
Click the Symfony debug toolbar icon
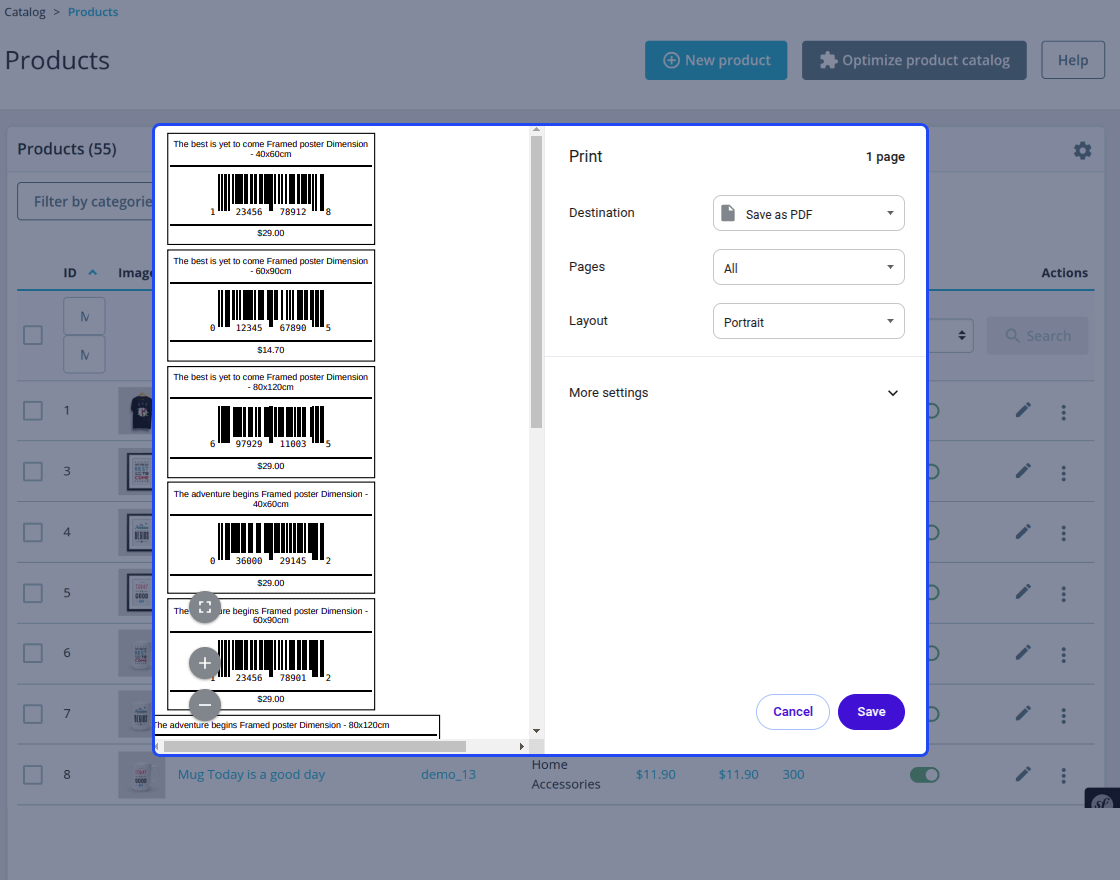click(1103, 800)
